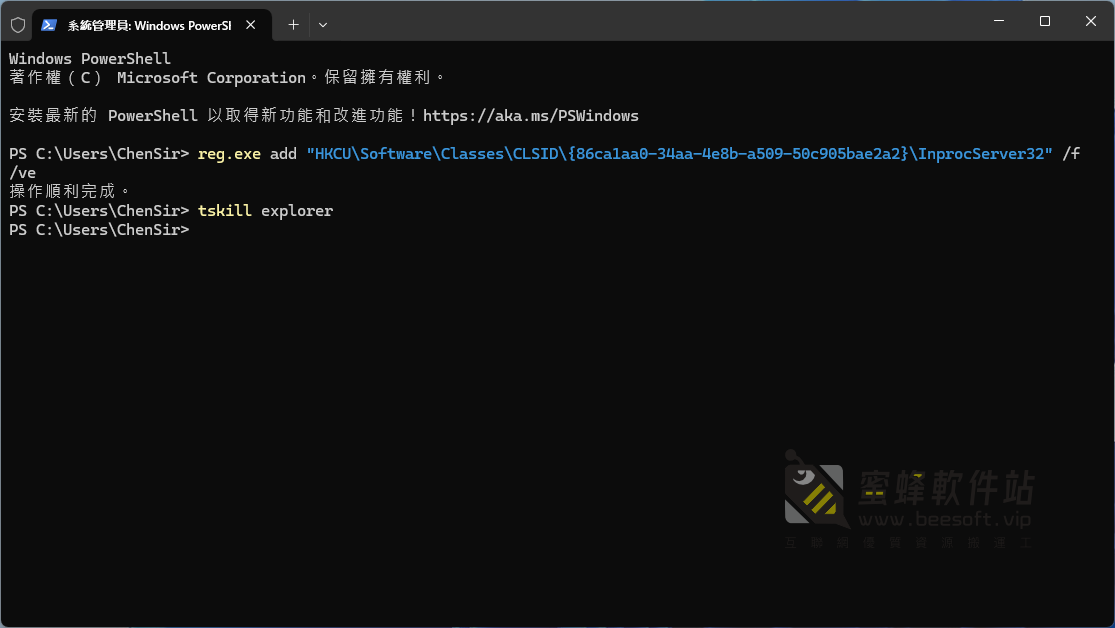Click the 'explorer' argument text

297,211
